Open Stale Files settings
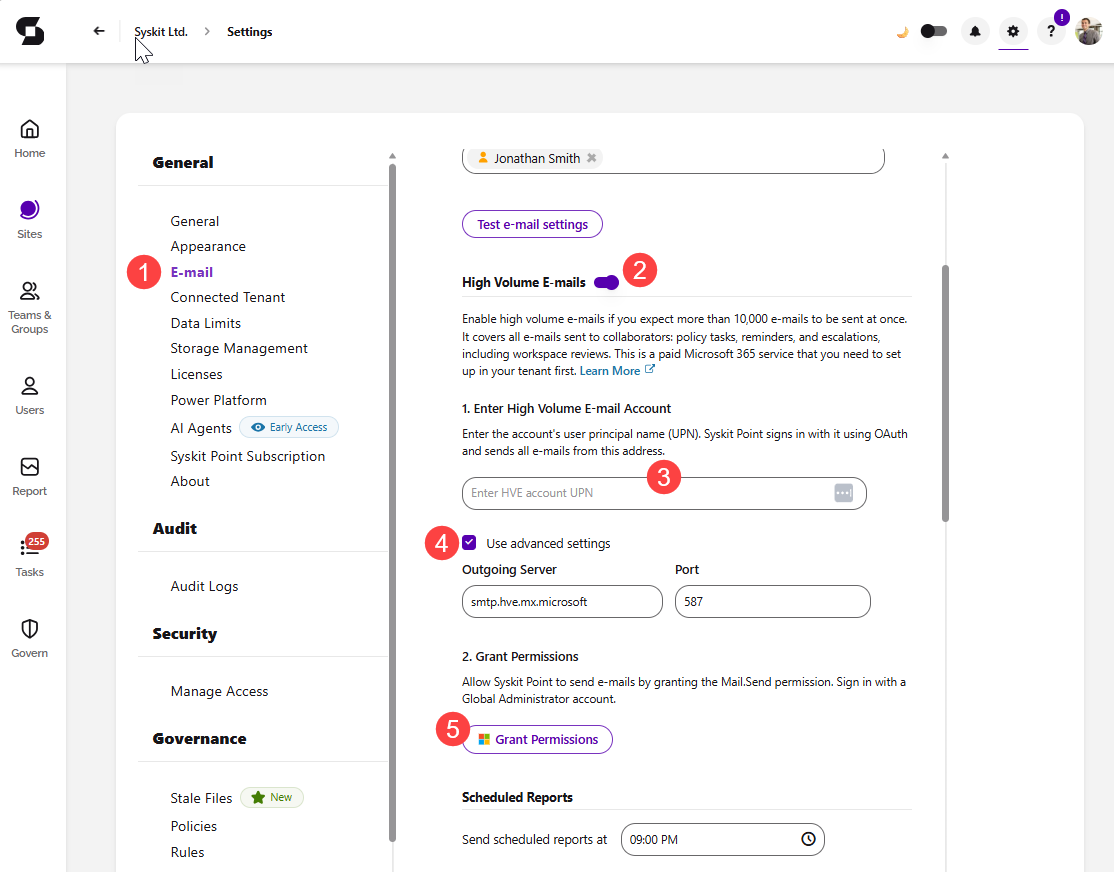The width and height of the screenshot is (1114, 872). 201,798
